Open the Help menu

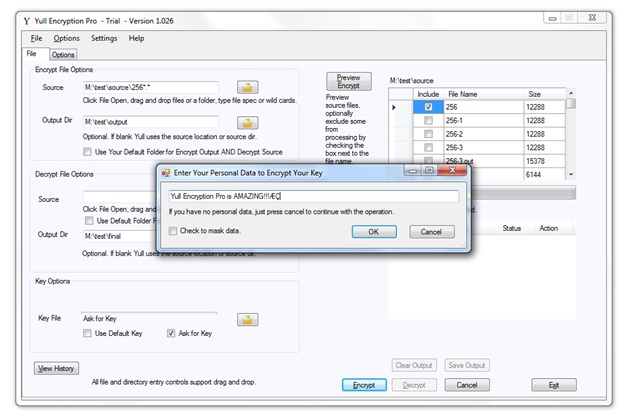tap(136, 38)
